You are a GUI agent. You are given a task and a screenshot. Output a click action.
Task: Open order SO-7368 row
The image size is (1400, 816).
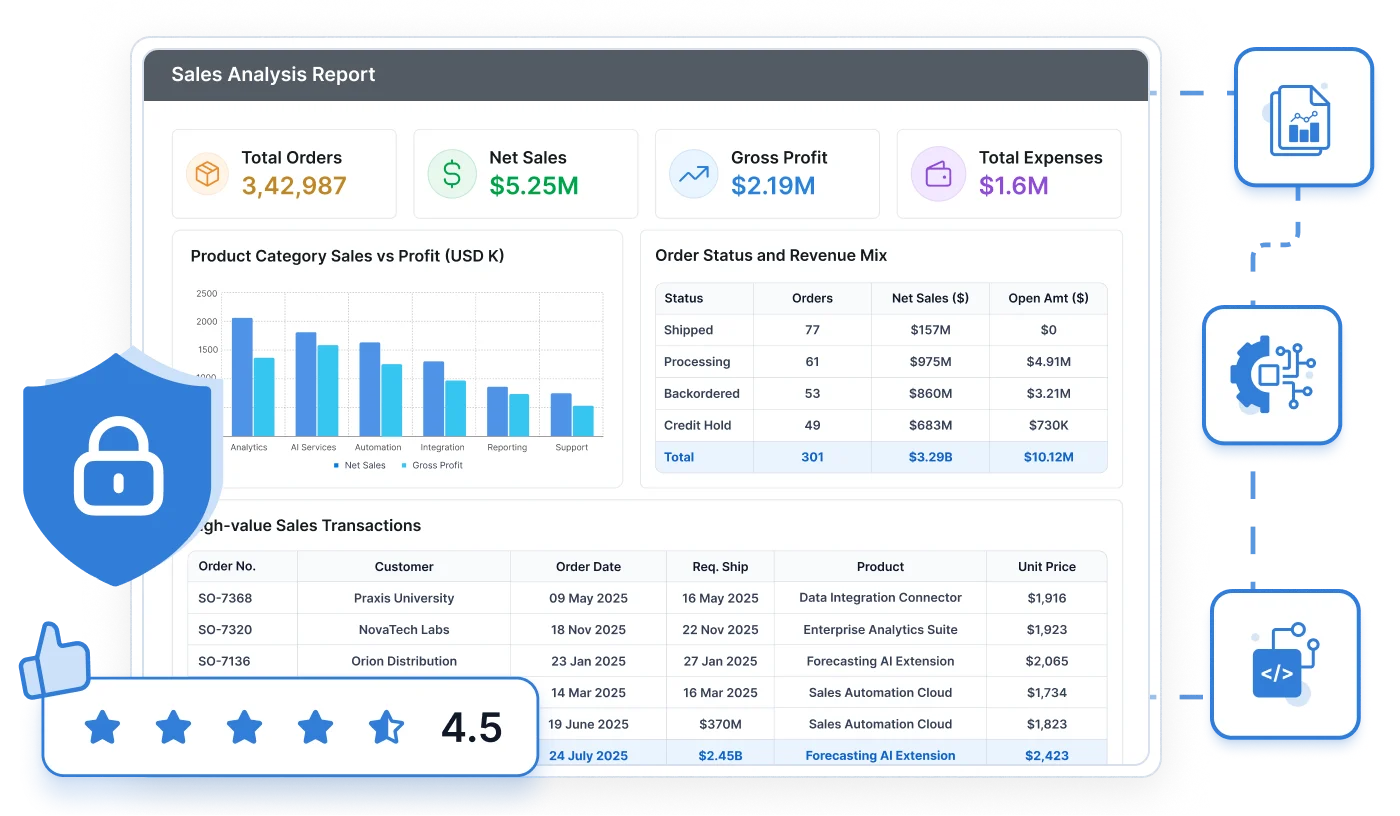(647, 598)
